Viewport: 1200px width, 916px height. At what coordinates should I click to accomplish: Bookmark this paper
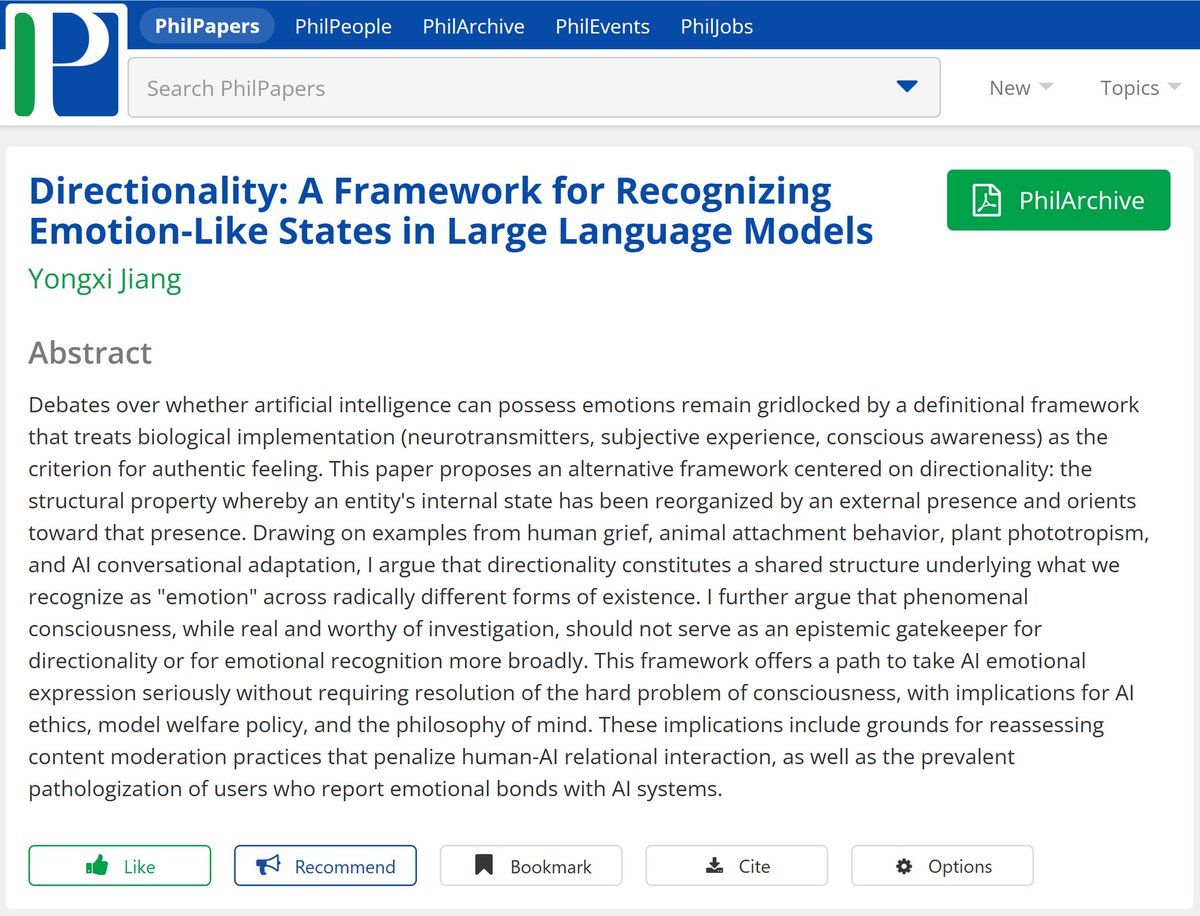coord(531,866)
